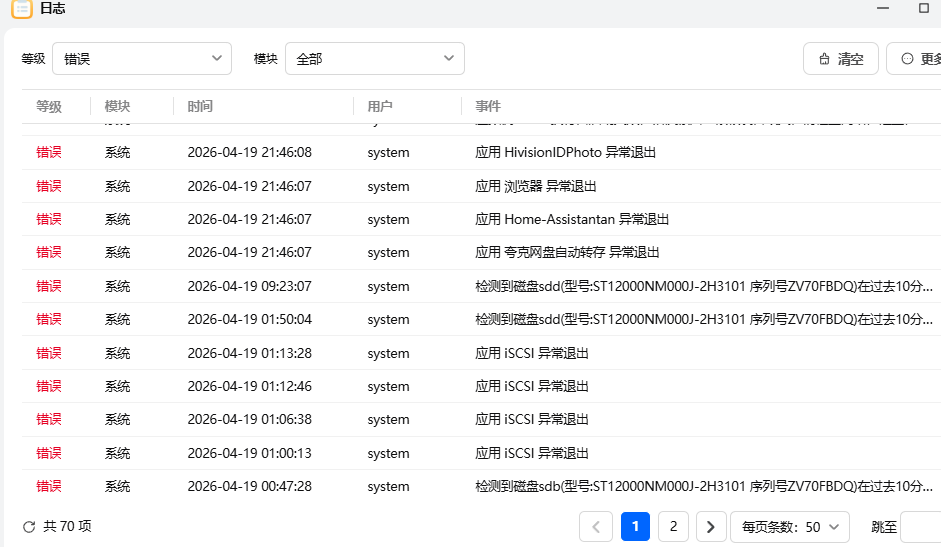Click the timestamp 2026-04-19 09:23:07

250,286
